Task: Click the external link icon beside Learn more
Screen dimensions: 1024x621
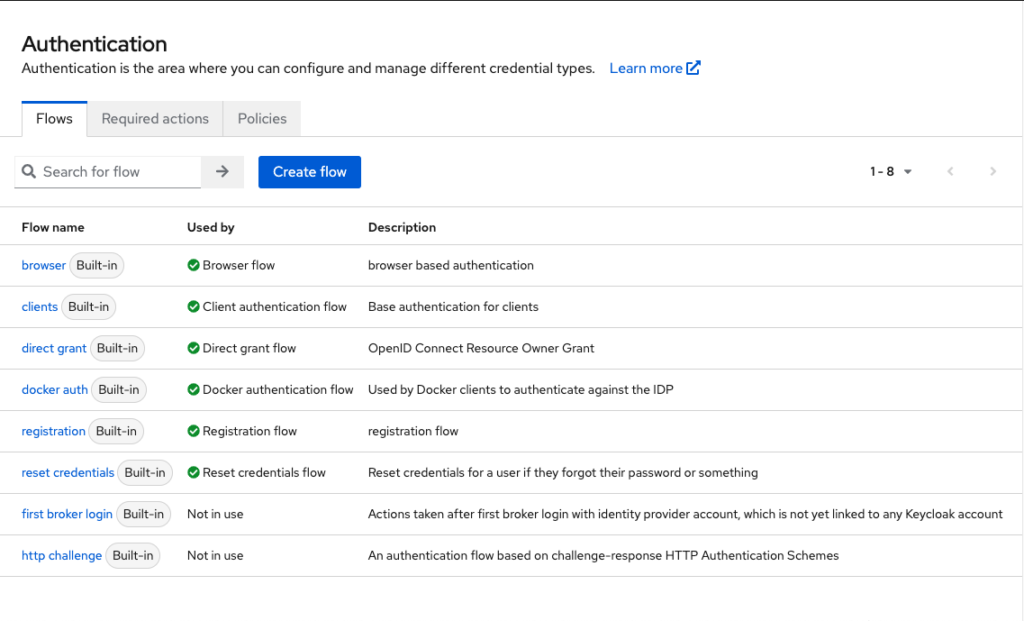Action: pyautogui.click(x=694, y=68)
